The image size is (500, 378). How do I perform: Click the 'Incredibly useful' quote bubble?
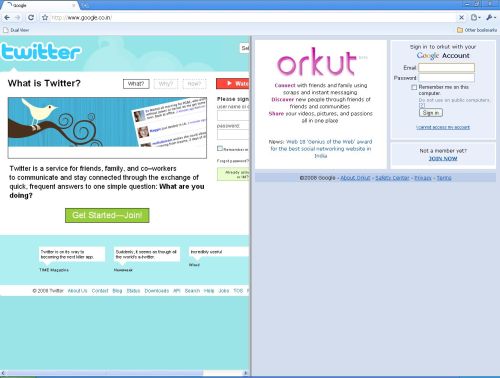point(219,252)
